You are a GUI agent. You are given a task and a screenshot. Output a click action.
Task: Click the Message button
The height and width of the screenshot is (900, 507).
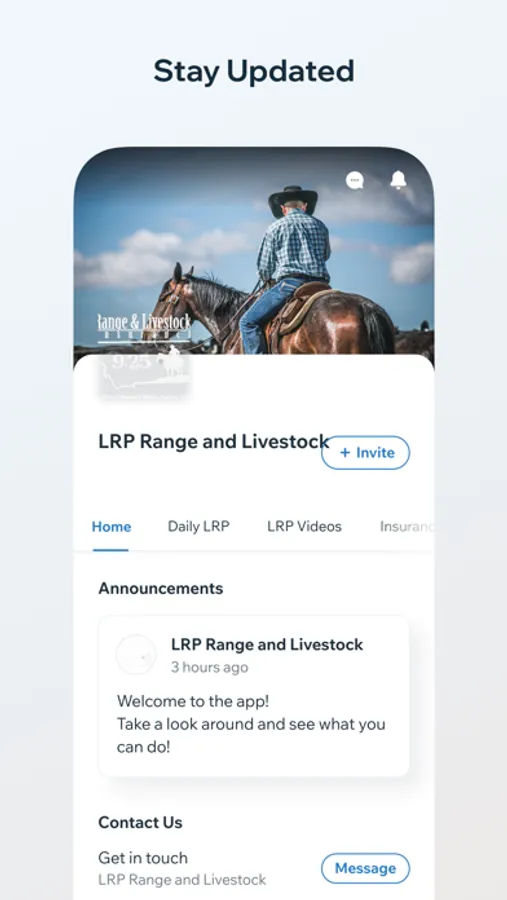(x=365, y=868)
